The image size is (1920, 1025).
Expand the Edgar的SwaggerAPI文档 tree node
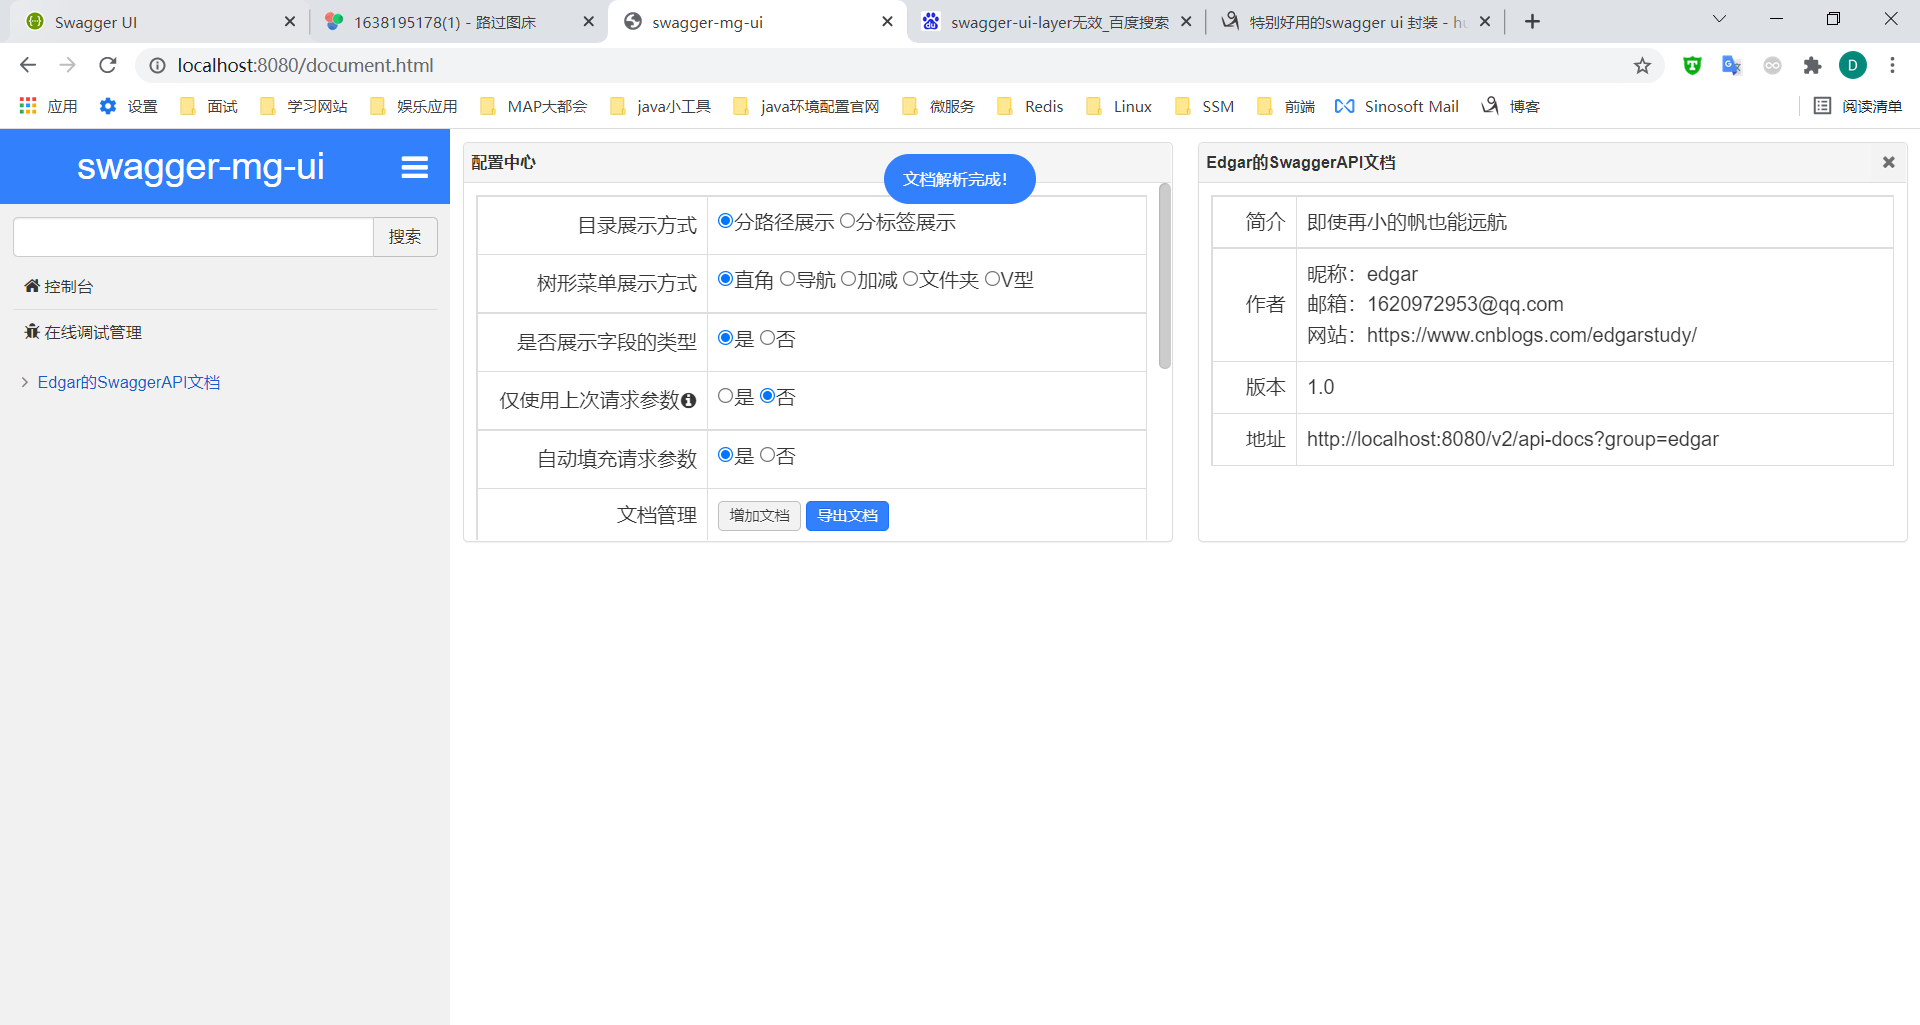25,382
